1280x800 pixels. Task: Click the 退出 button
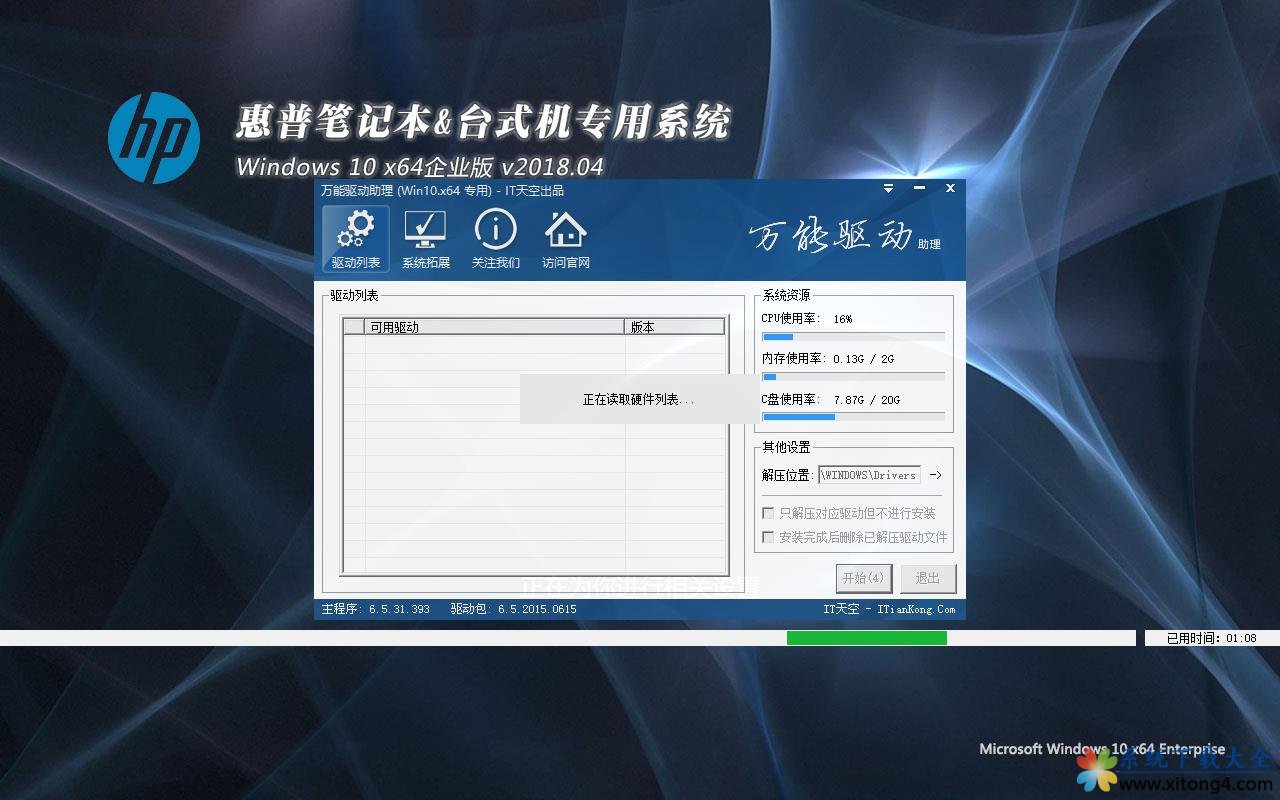click(x=927, y=578)
